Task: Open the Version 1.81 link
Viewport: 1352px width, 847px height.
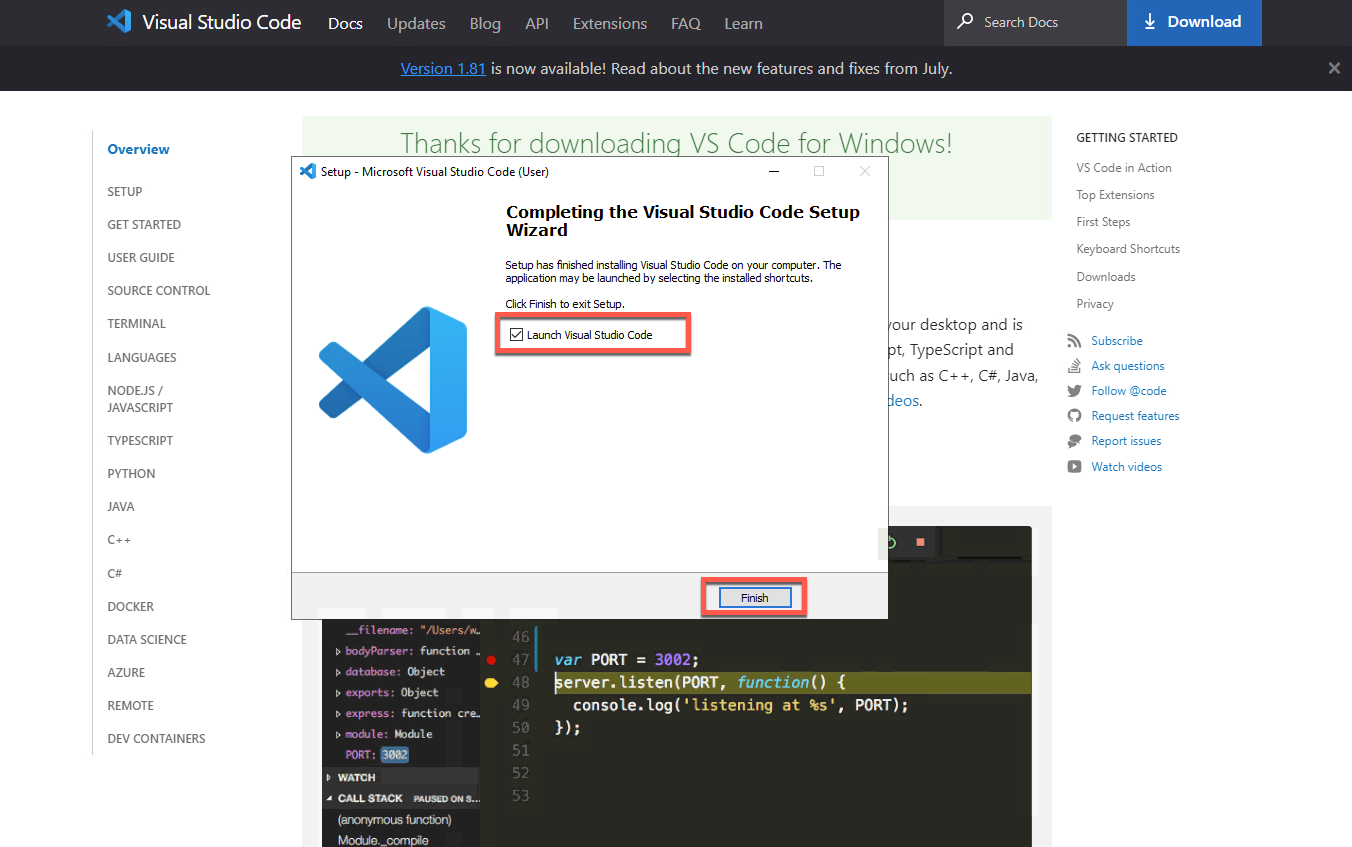Action: (443, 69)
